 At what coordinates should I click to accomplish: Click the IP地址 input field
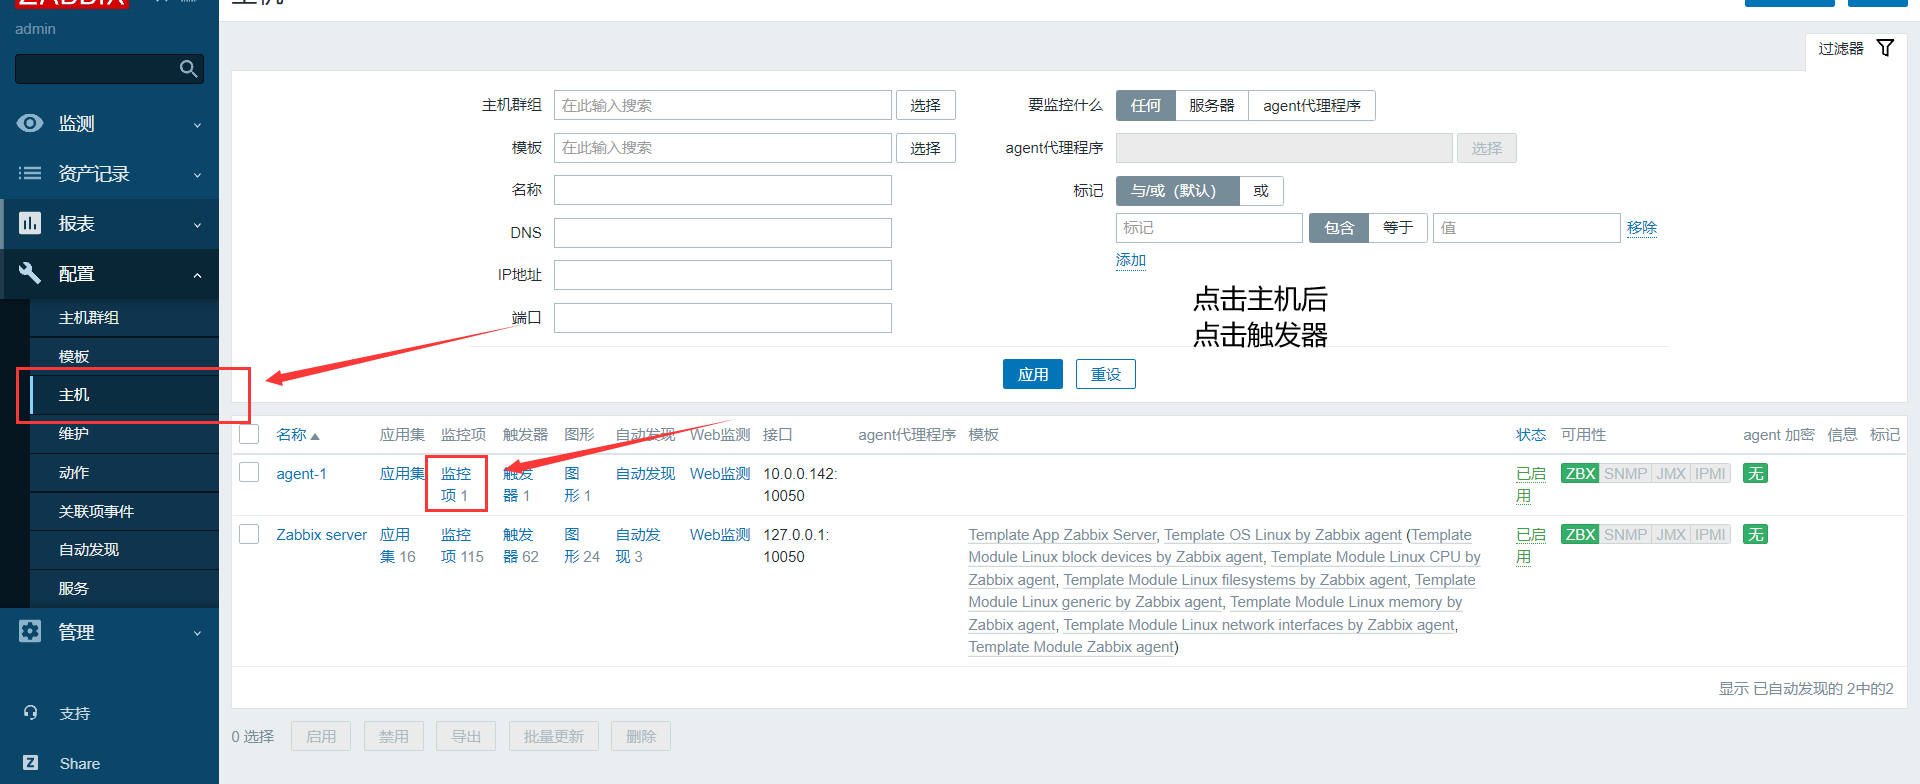tap(722, 275)
